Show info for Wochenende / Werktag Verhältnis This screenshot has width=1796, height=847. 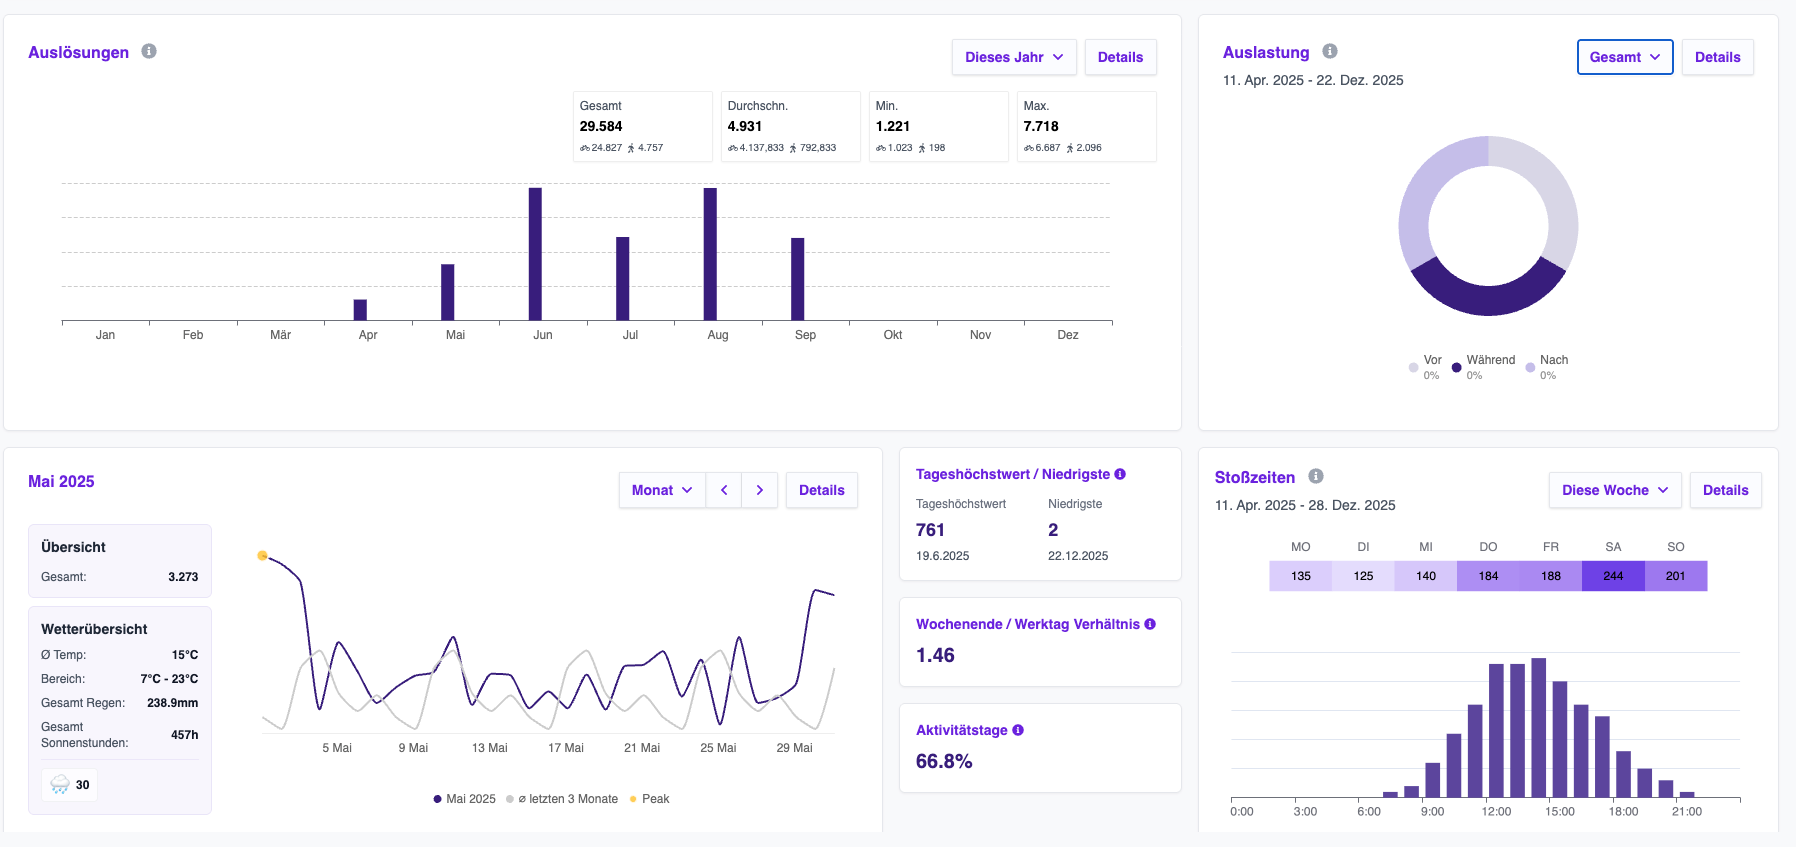(x=1150, y=624)
